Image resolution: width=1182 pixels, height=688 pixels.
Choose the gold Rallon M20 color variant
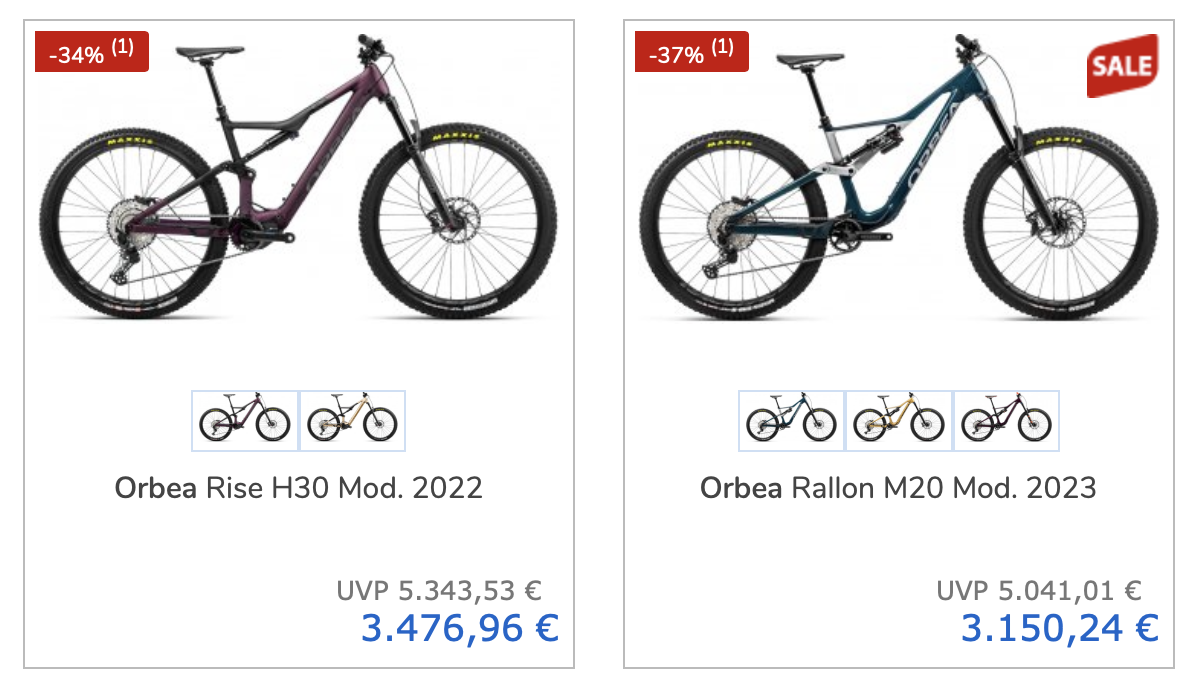tap(898, 421)
